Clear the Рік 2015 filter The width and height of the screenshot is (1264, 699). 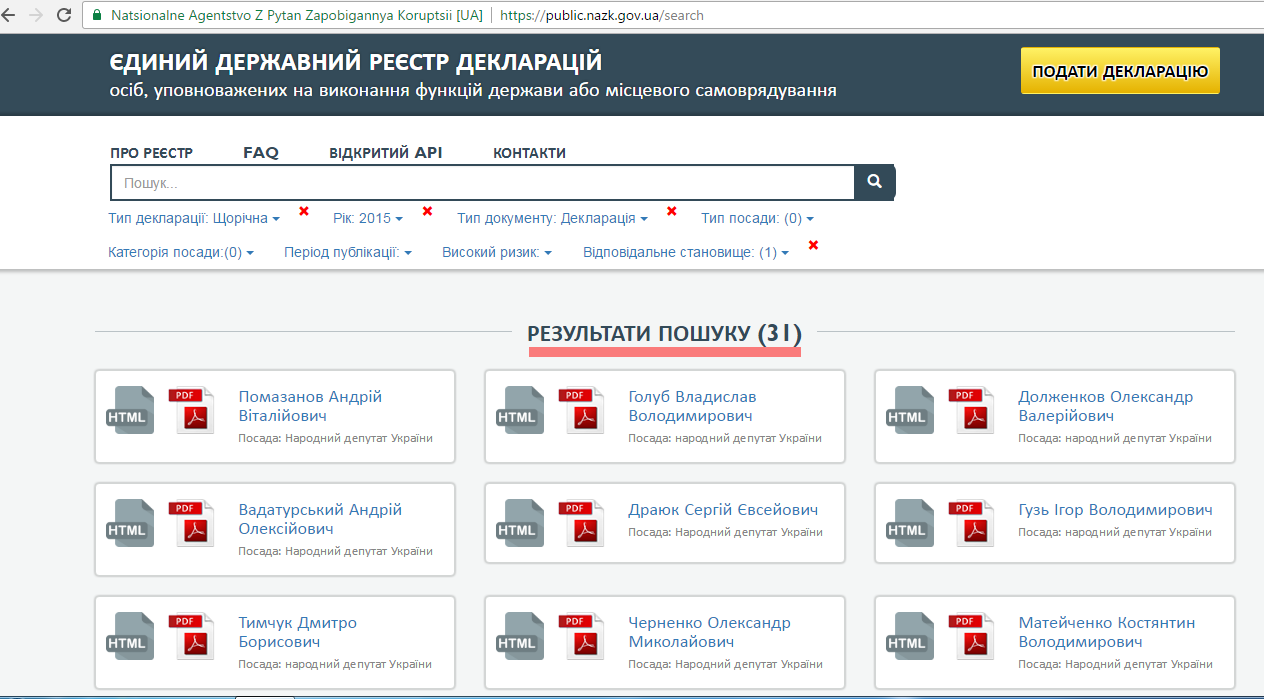coord(427,211)
